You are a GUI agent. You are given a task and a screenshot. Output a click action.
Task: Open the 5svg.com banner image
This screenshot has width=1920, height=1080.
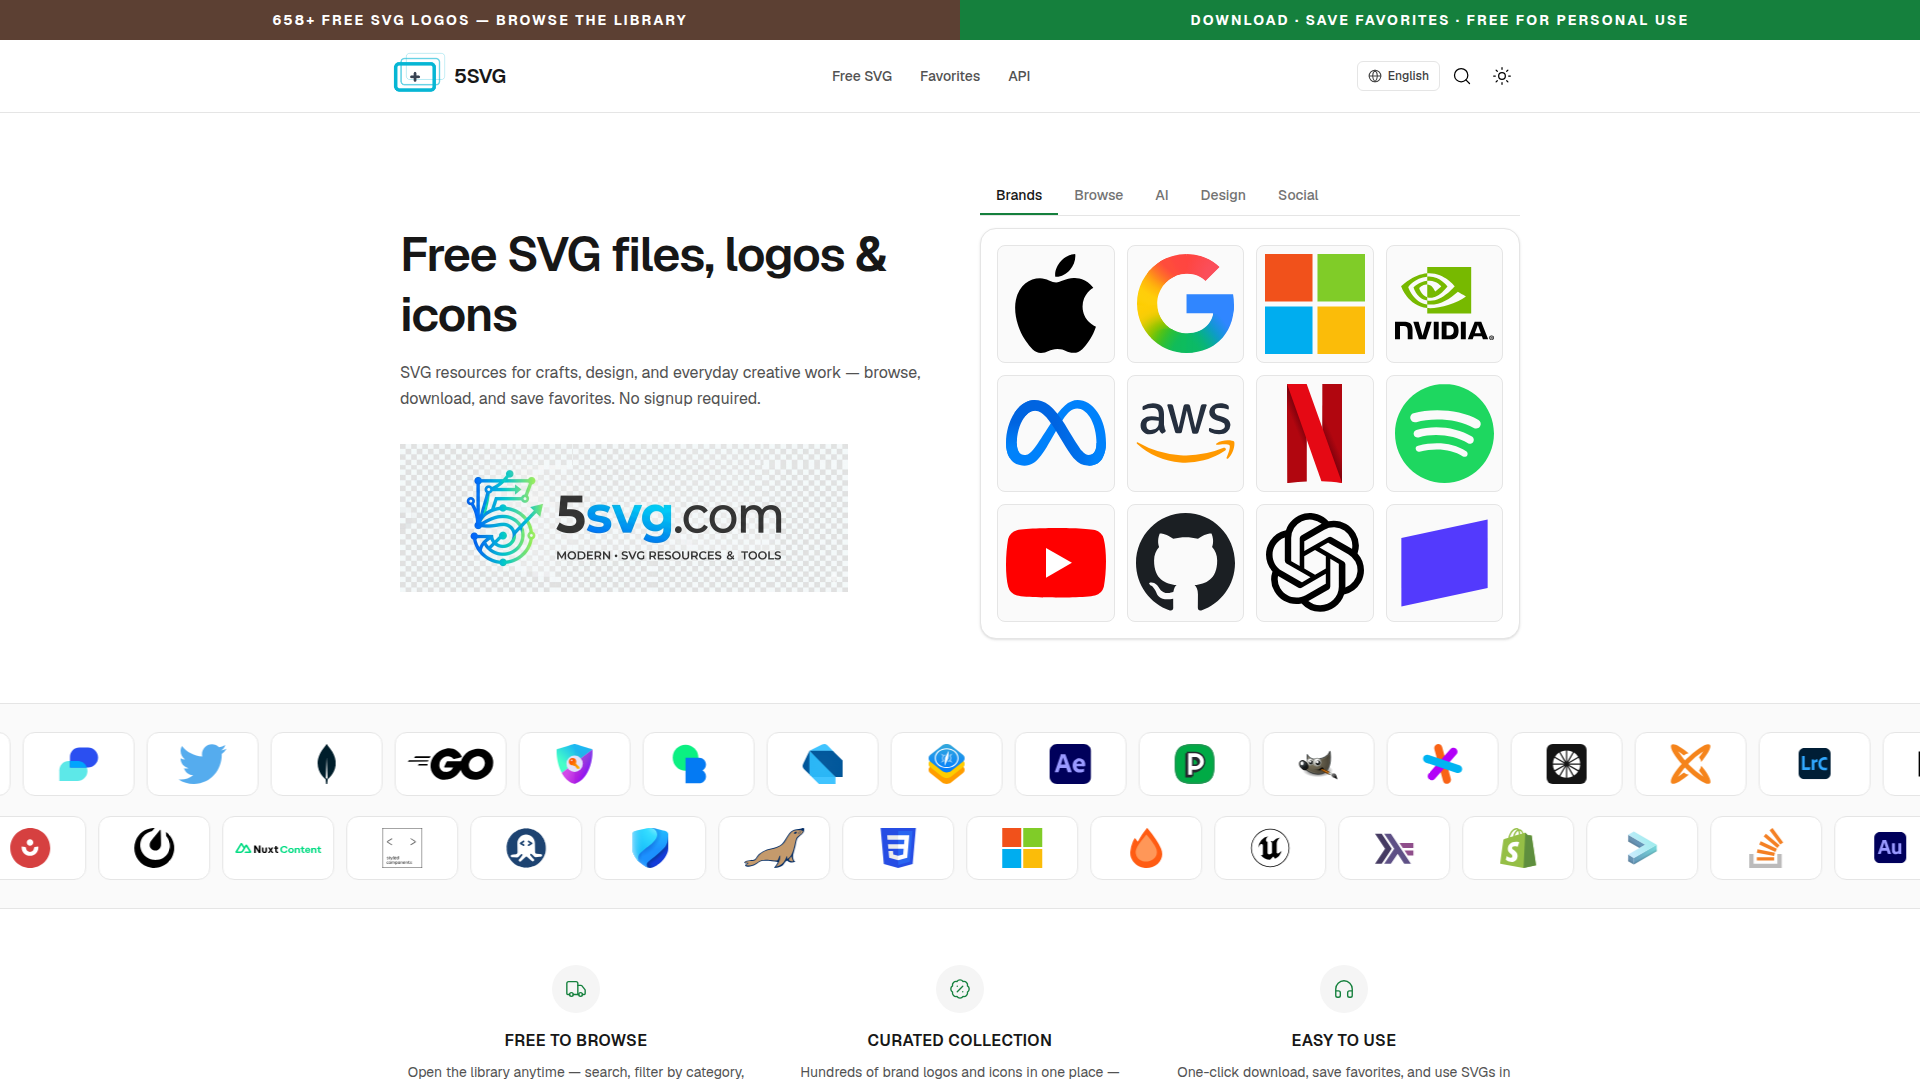(x=624, y=518)
